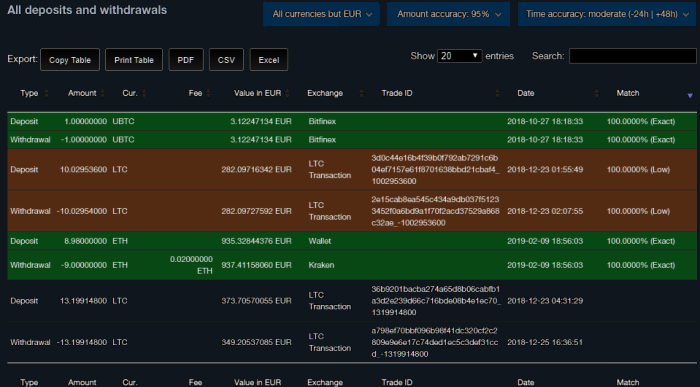Click the Wallet exchange cell
The image size is (700, 387).
[x=320, y=241]
